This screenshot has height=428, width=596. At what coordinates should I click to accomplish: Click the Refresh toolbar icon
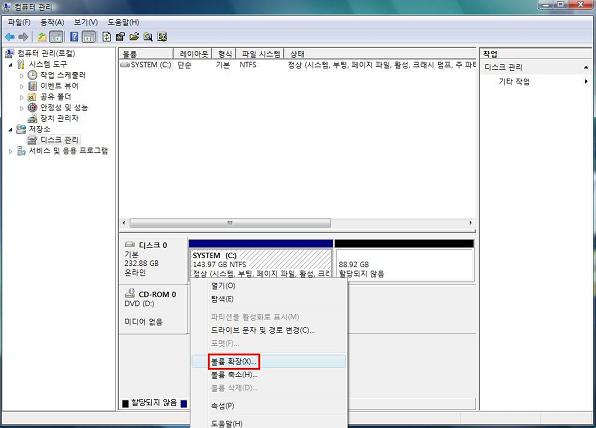[x=107, y=37]
